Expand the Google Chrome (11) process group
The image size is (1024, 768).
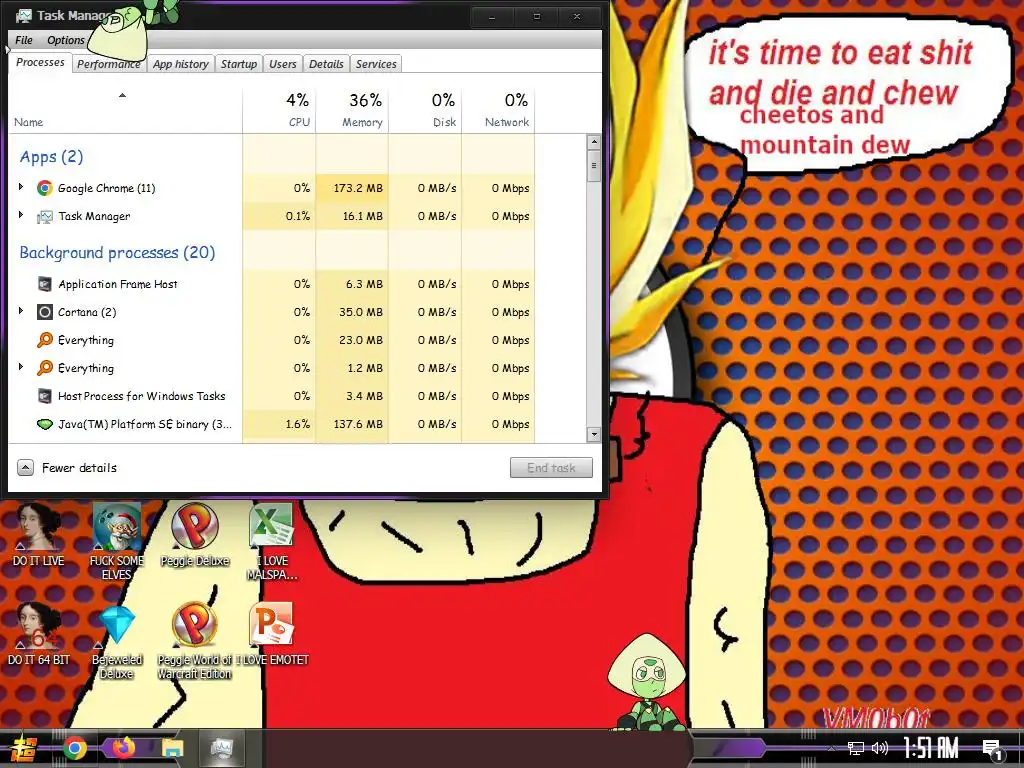[x=21, y=187]
